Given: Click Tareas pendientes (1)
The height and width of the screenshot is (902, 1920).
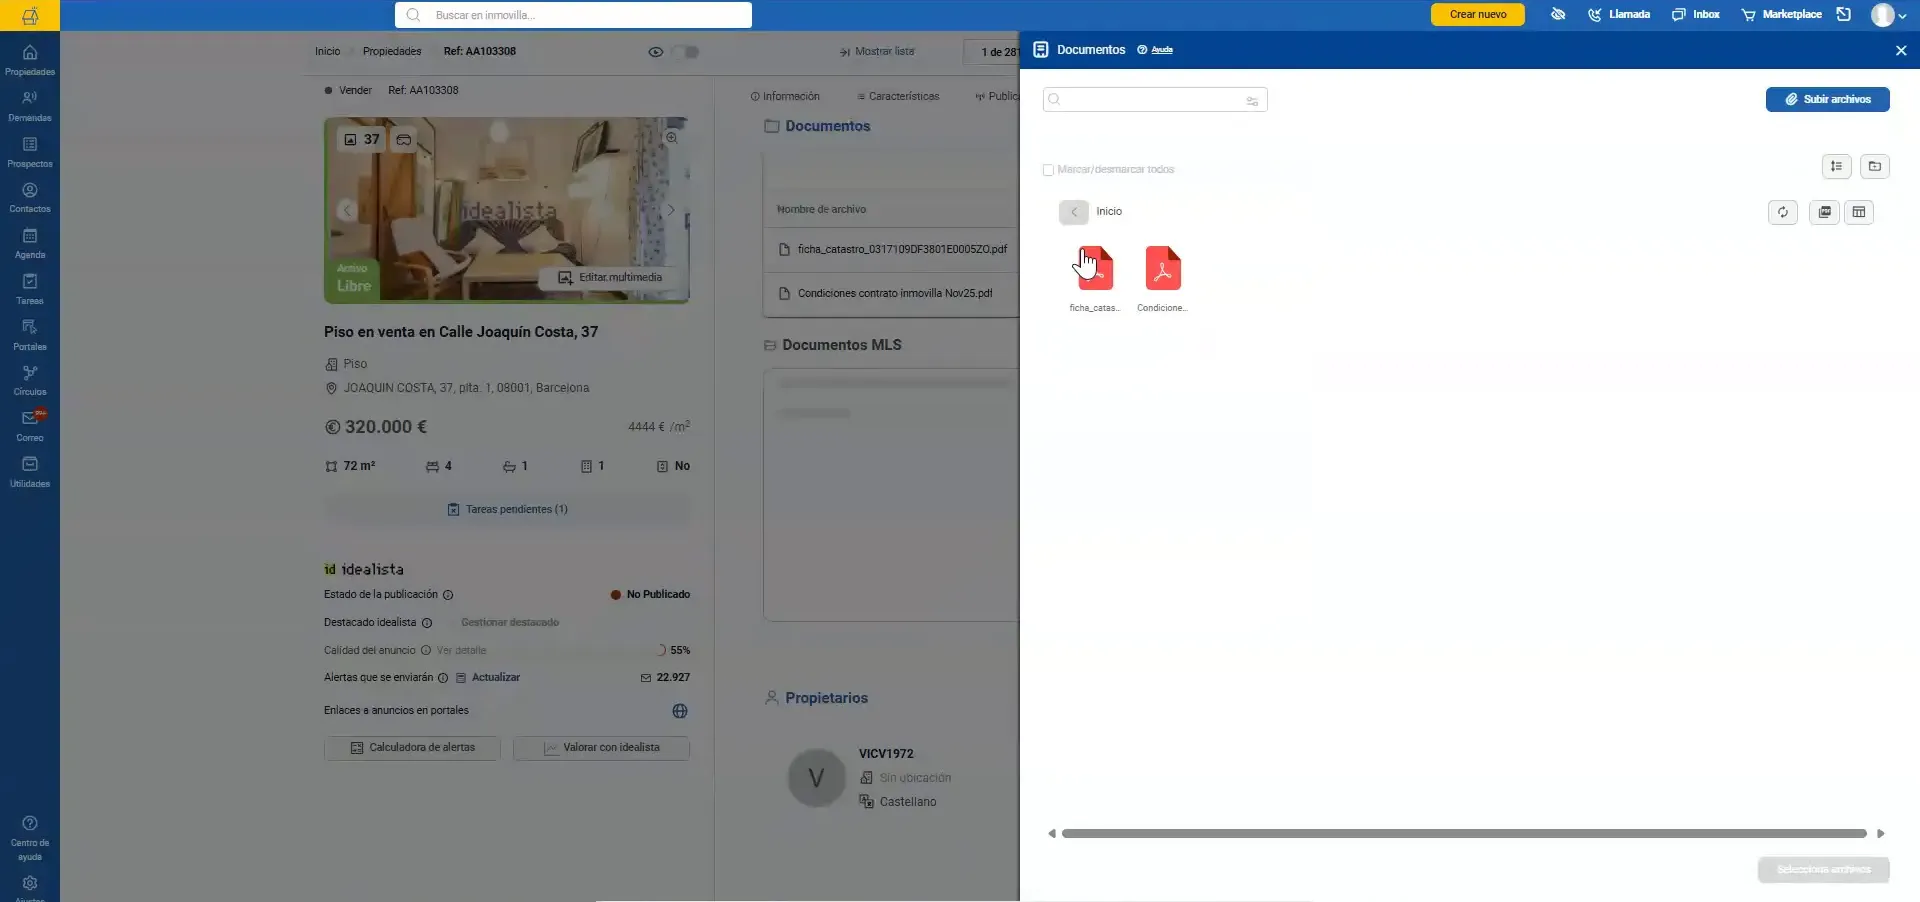Looking at the screenshot, I should tap(507, 509).
